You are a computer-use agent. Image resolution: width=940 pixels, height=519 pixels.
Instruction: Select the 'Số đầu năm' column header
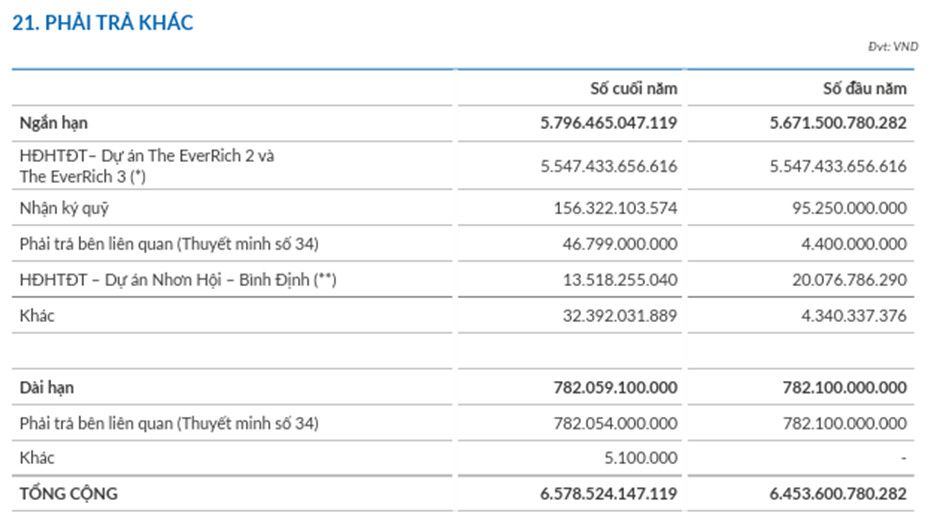(865, 88)
